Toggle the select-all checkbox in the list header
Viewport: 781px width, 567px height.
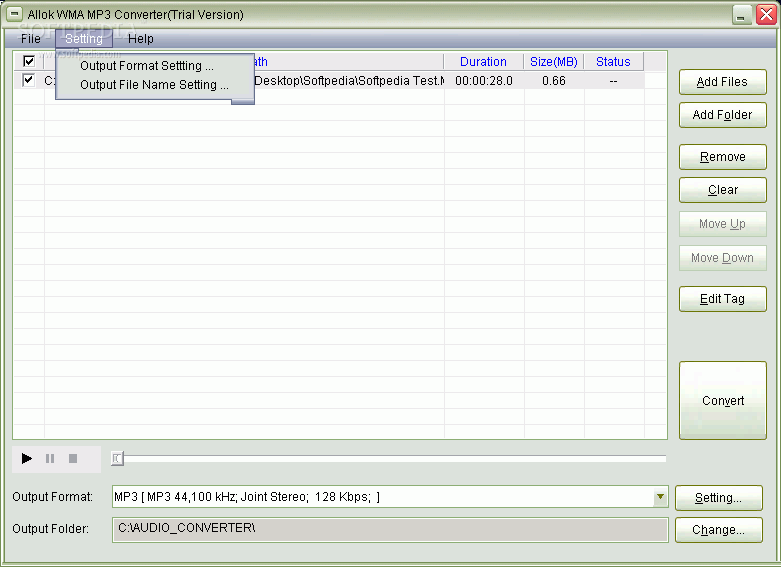tap(29, 61)
